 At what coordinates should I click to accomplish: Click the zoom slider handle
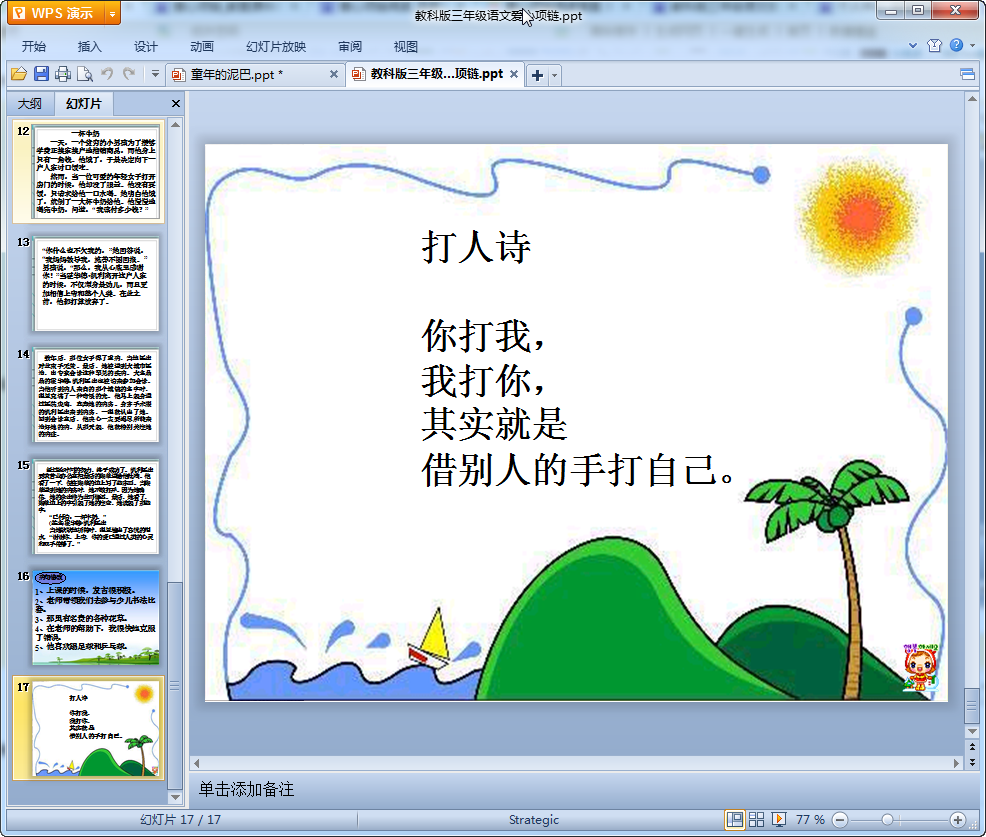(887, 820)
